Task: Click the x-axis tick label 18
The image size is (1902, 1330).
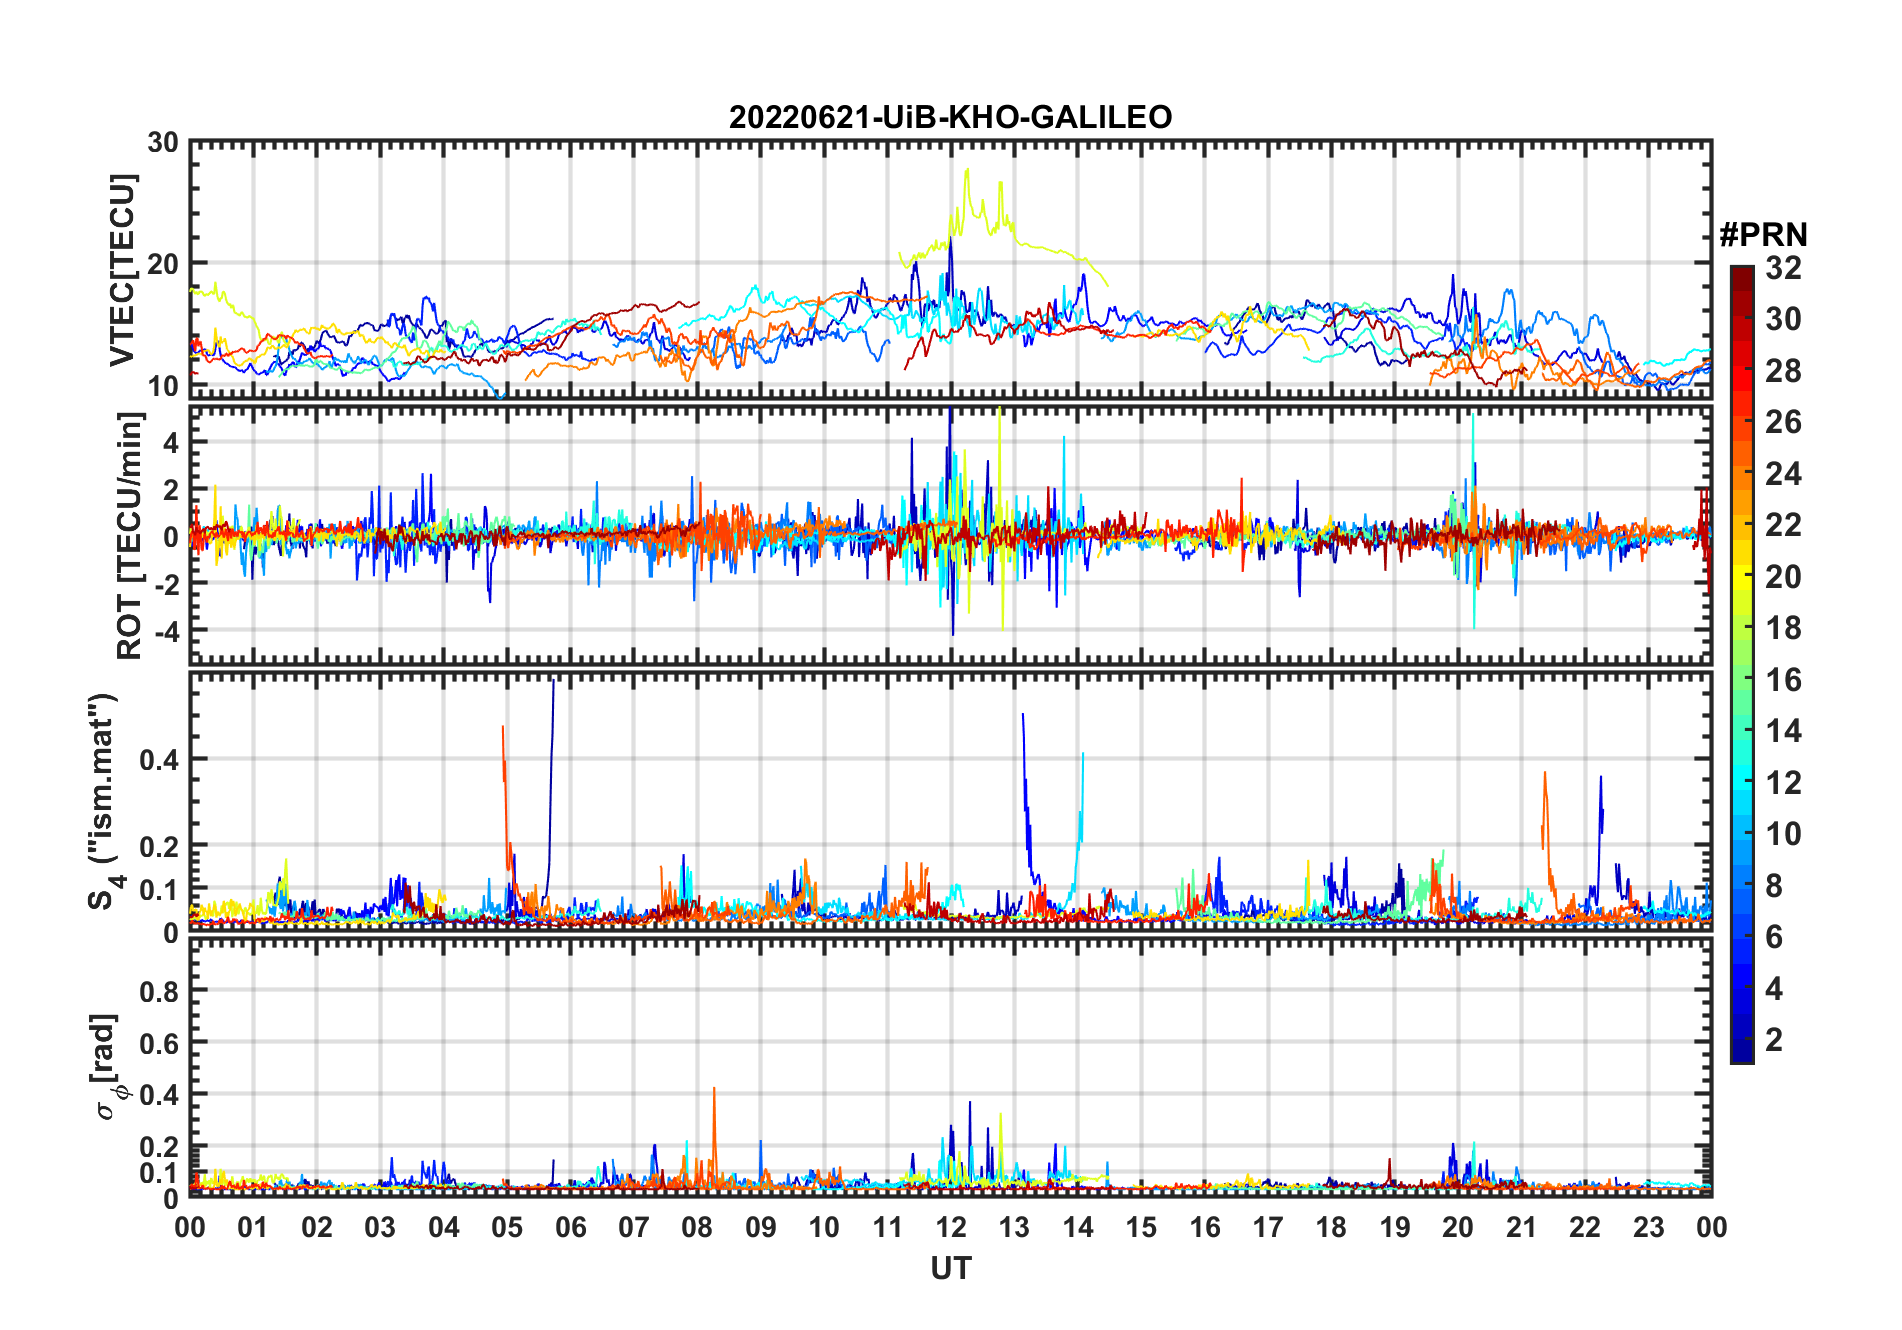Action: click(x=1331, y=1227)
